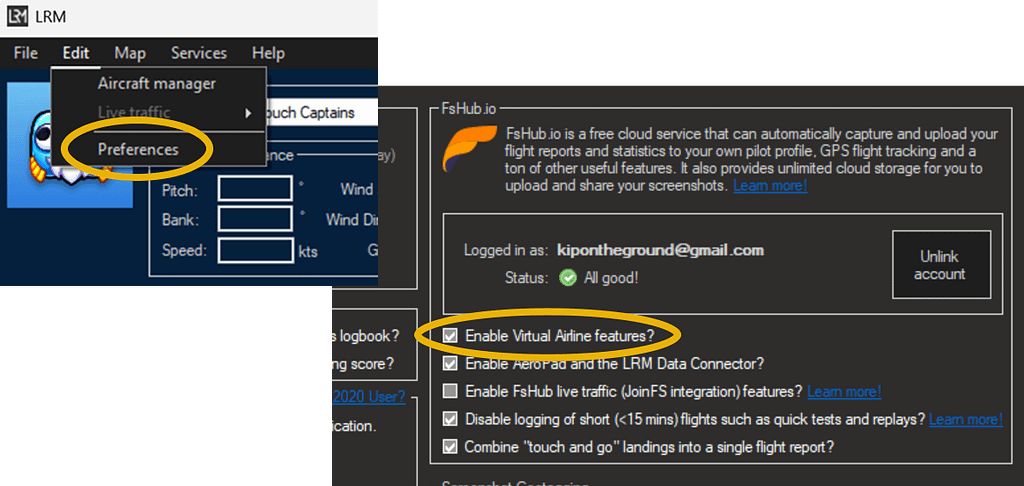Viewport: 1024px width, 486px height.
Task: Open the Services menu
Action: click(x=199, y=53)
